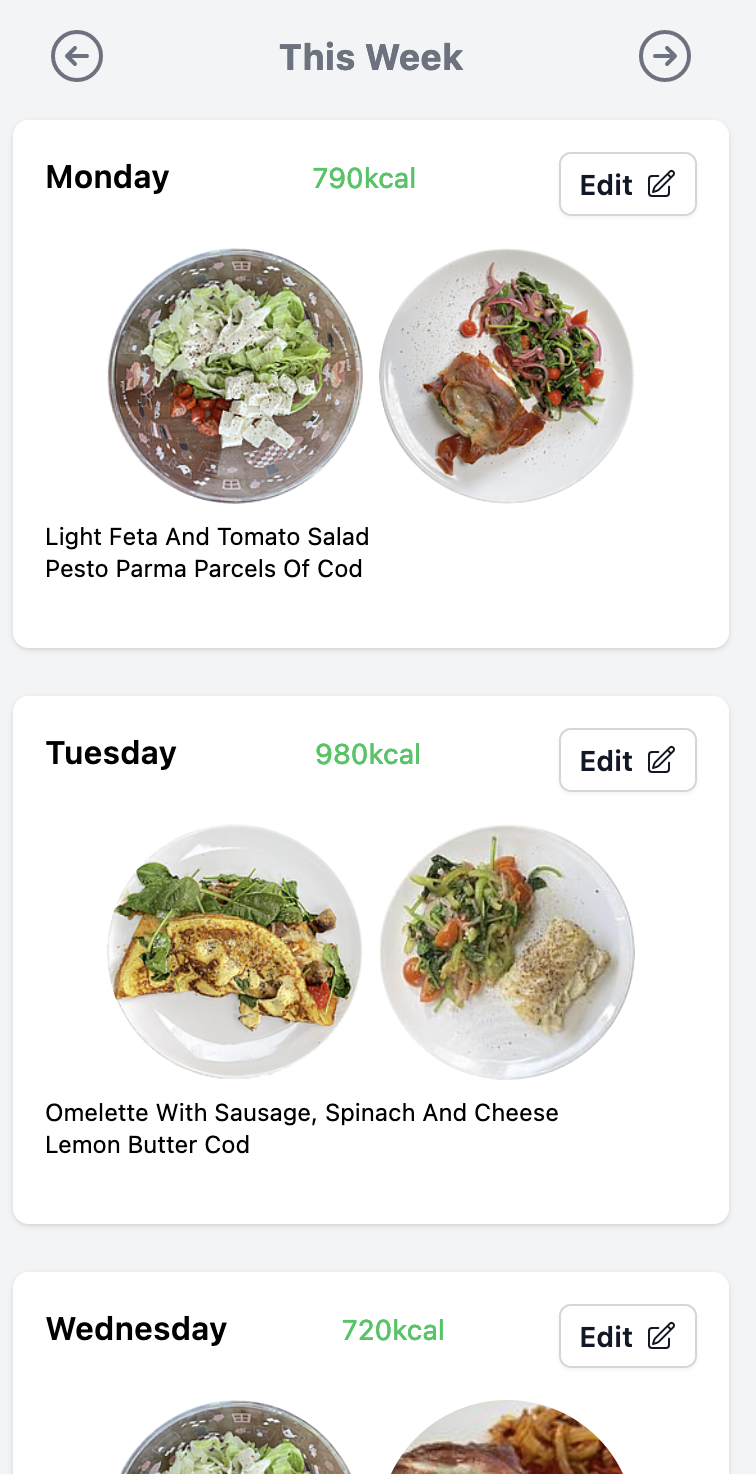The image size is (756, 1474).
Task: Open the sausage omelette plate photo
Action: 235,952
